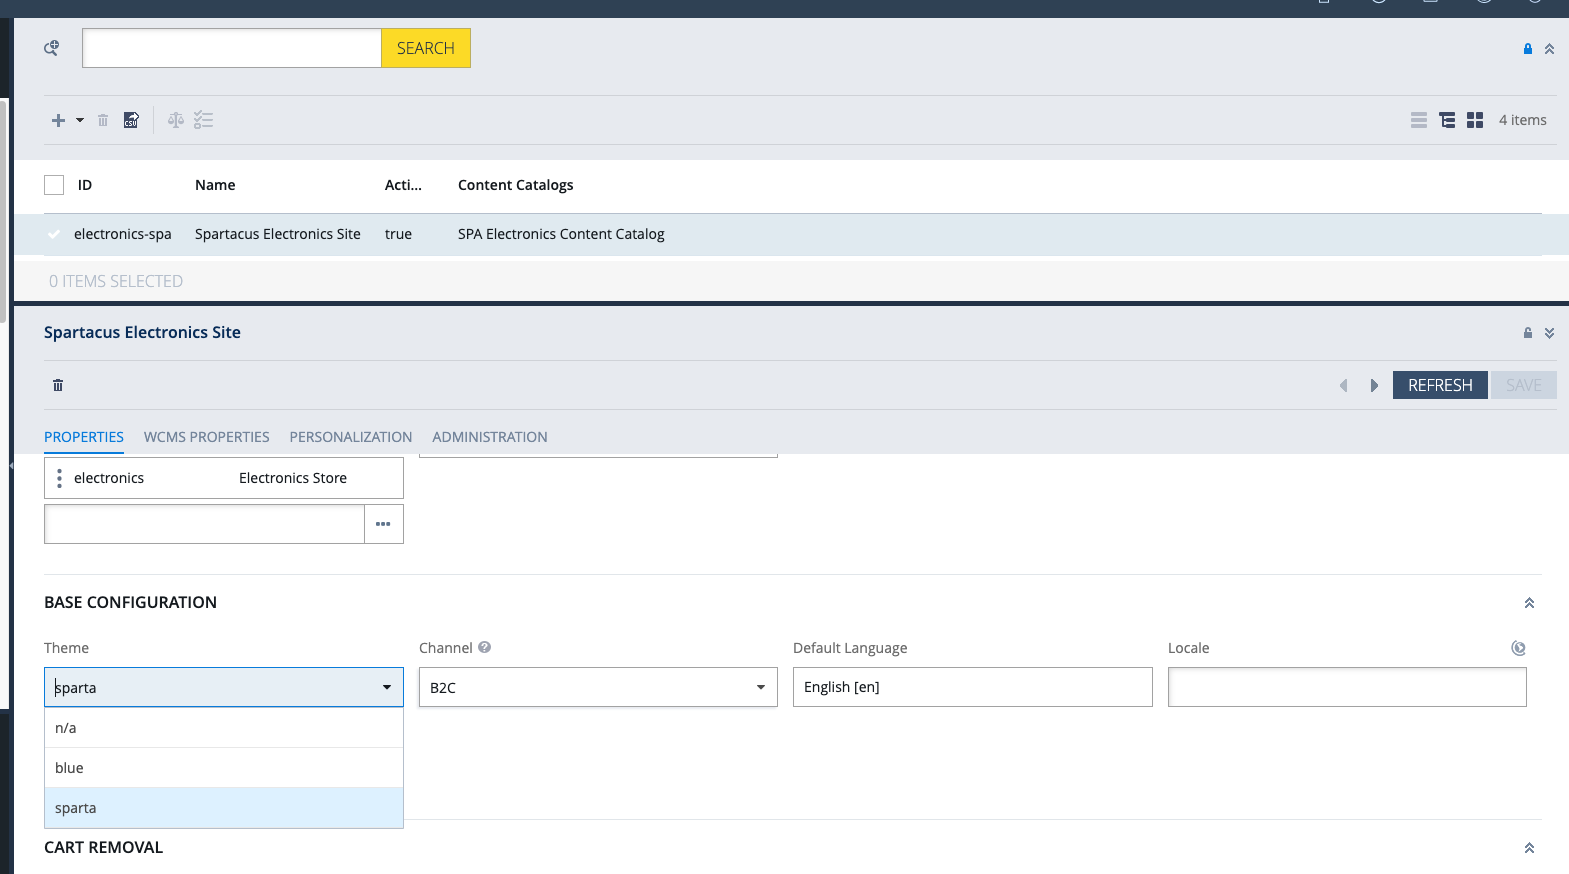Click the Channel help question icon

point(485,647)
